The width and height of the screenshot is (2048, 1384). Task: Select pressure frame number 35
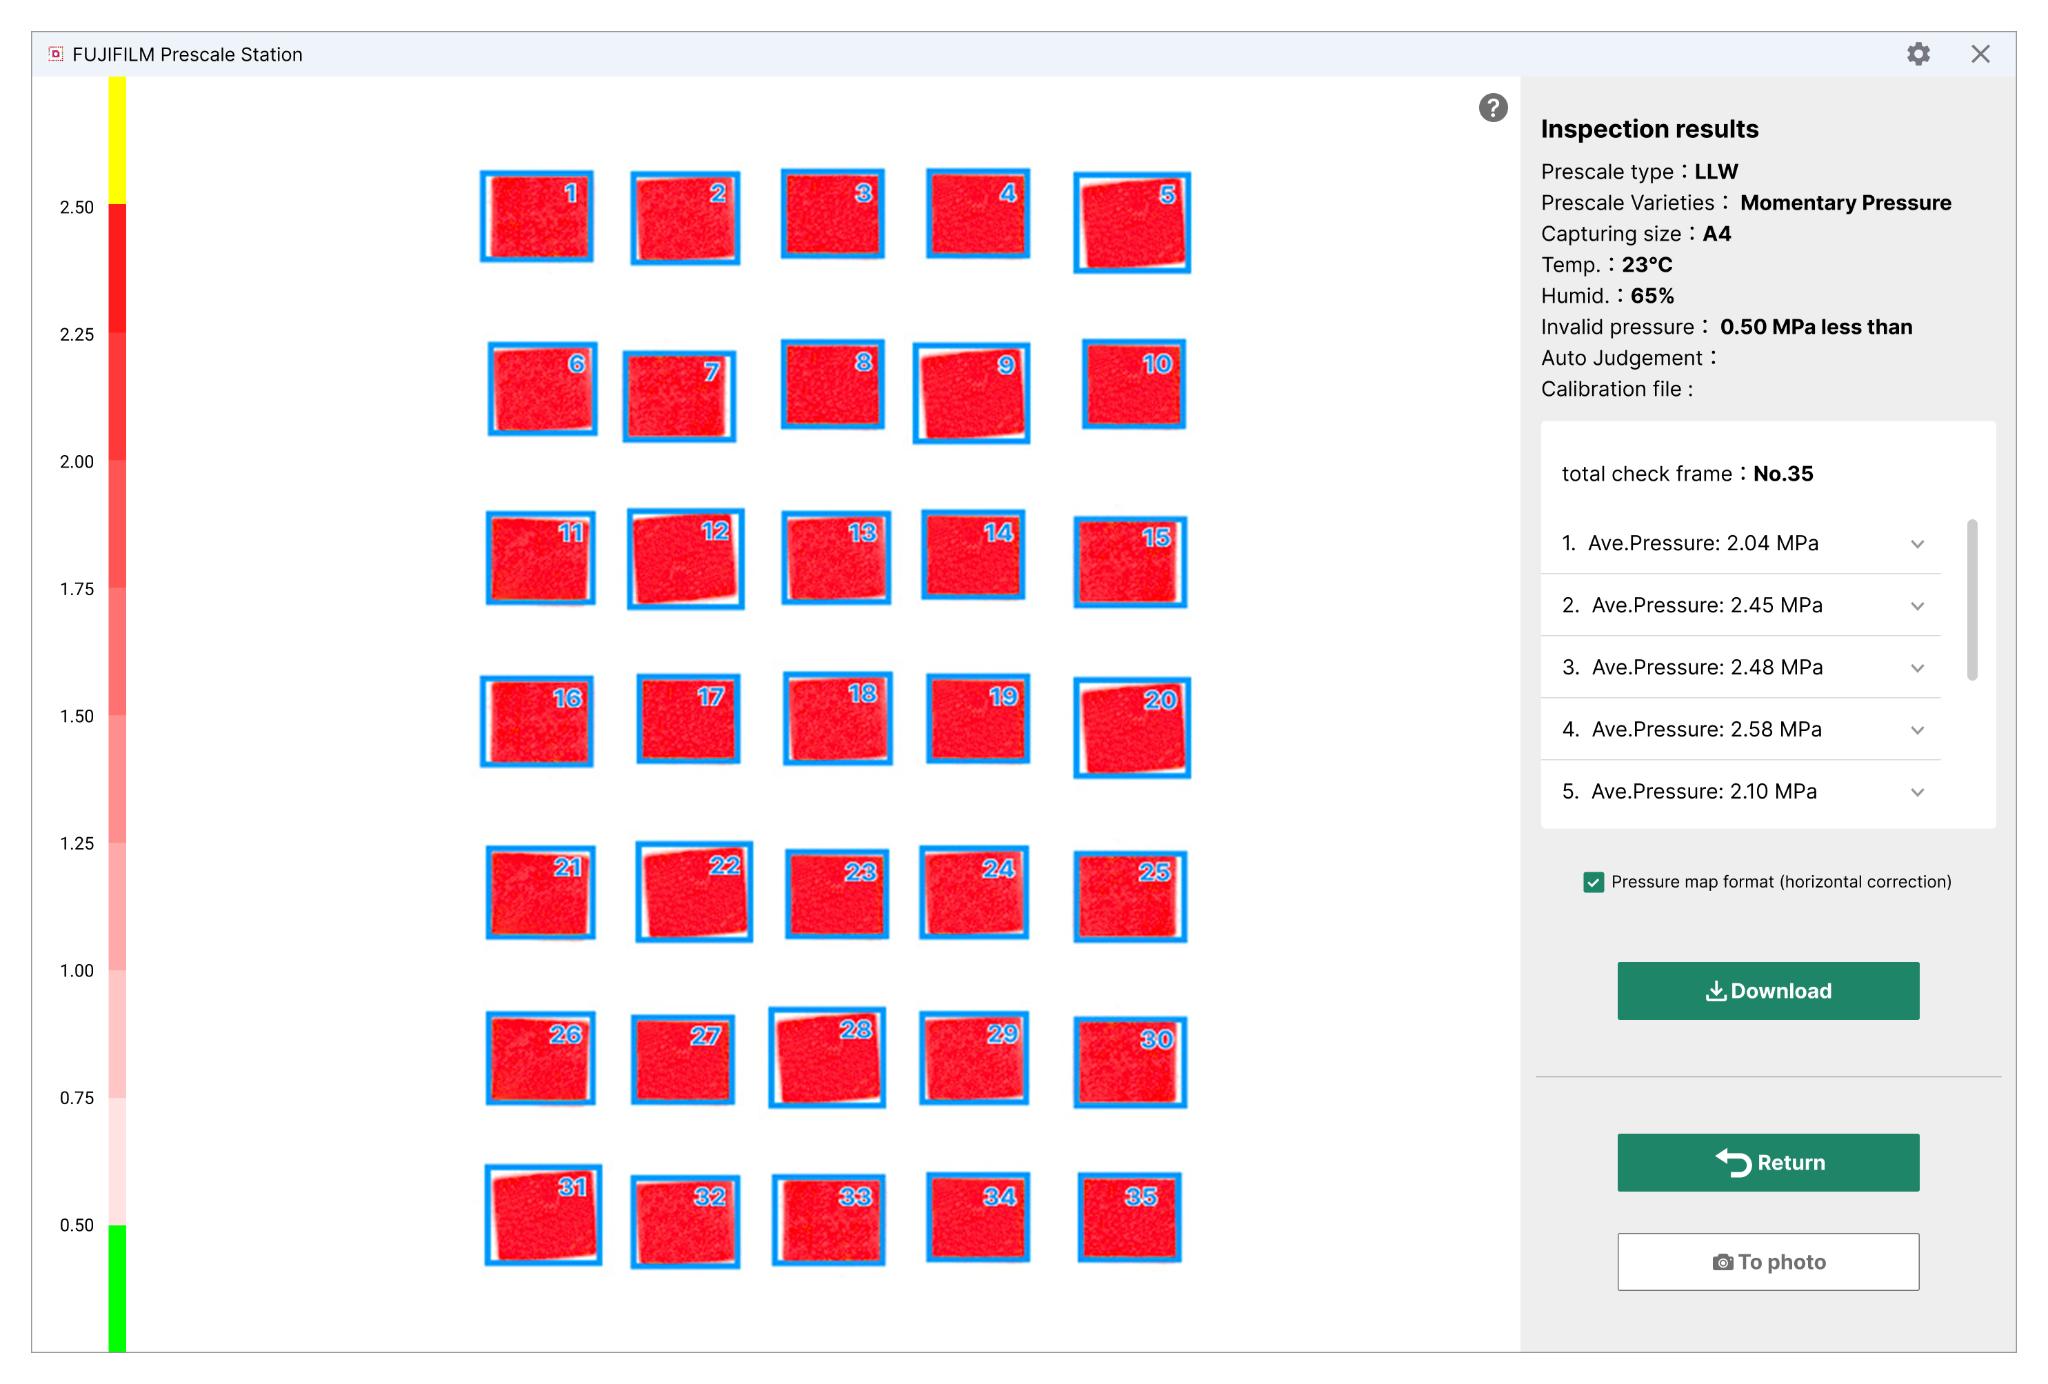[x=1129, y=1217]
